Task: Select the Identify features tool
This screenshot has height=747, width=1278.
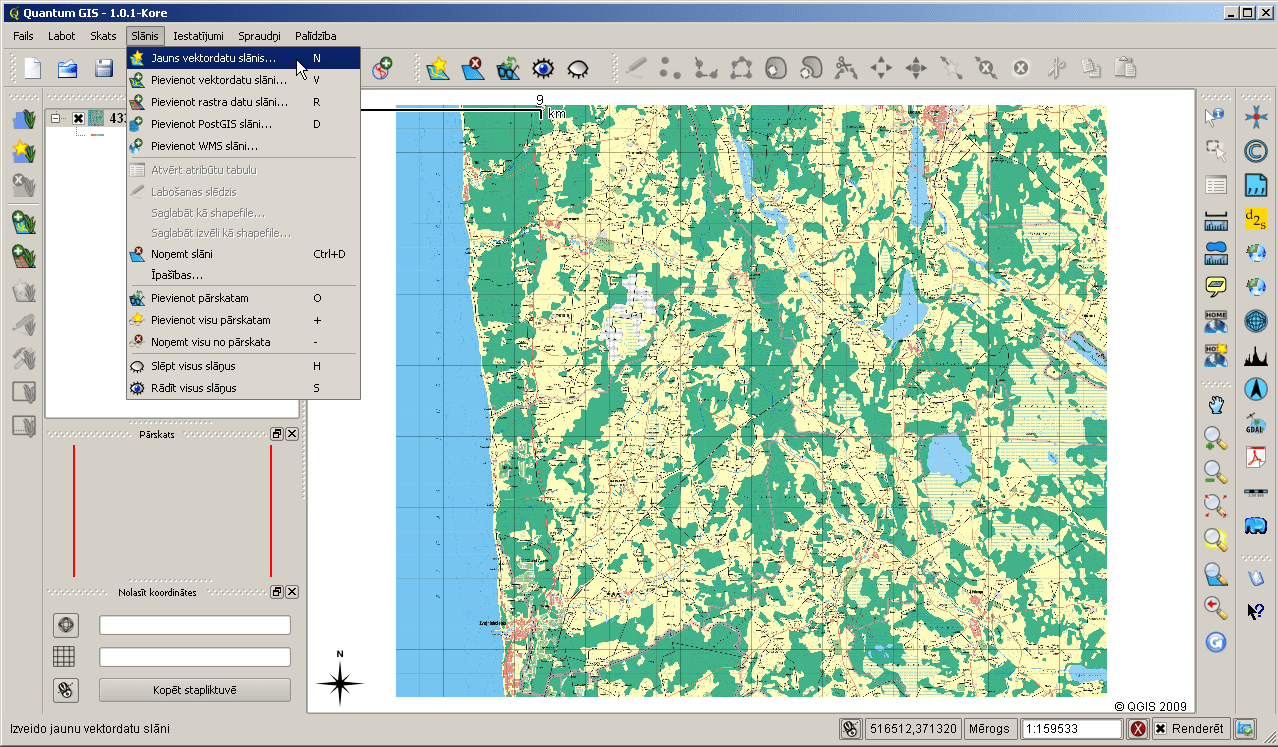Action: pos(1215,117)
